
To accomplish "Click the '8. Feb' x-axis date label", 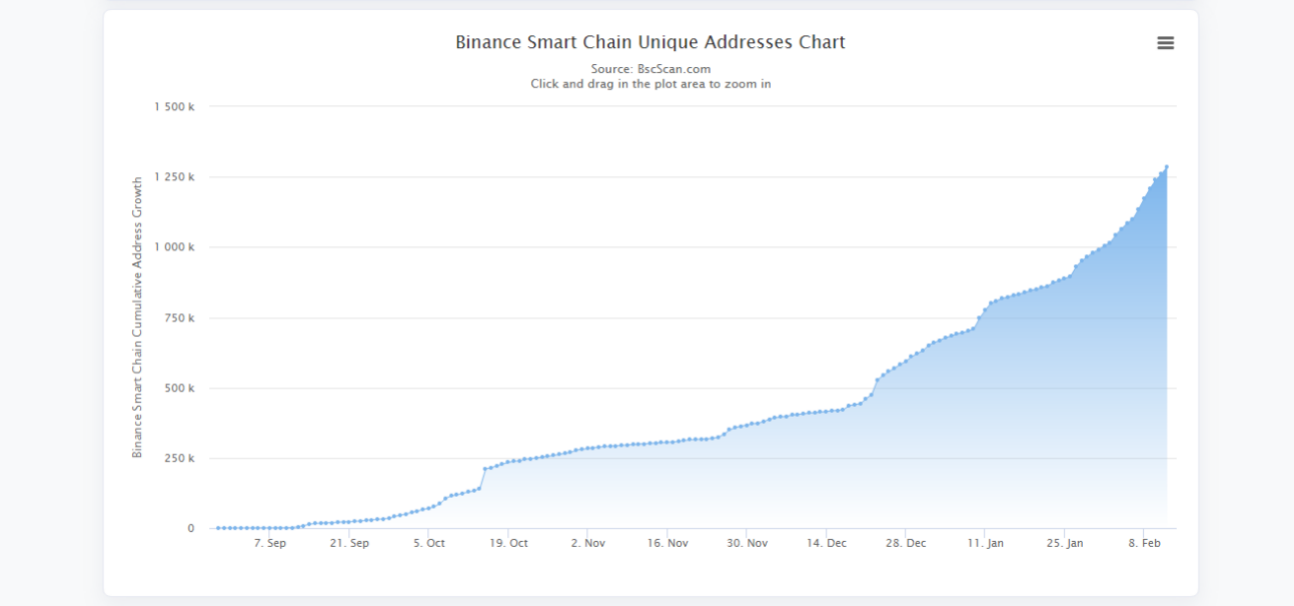I will (x=1144, y=543).
